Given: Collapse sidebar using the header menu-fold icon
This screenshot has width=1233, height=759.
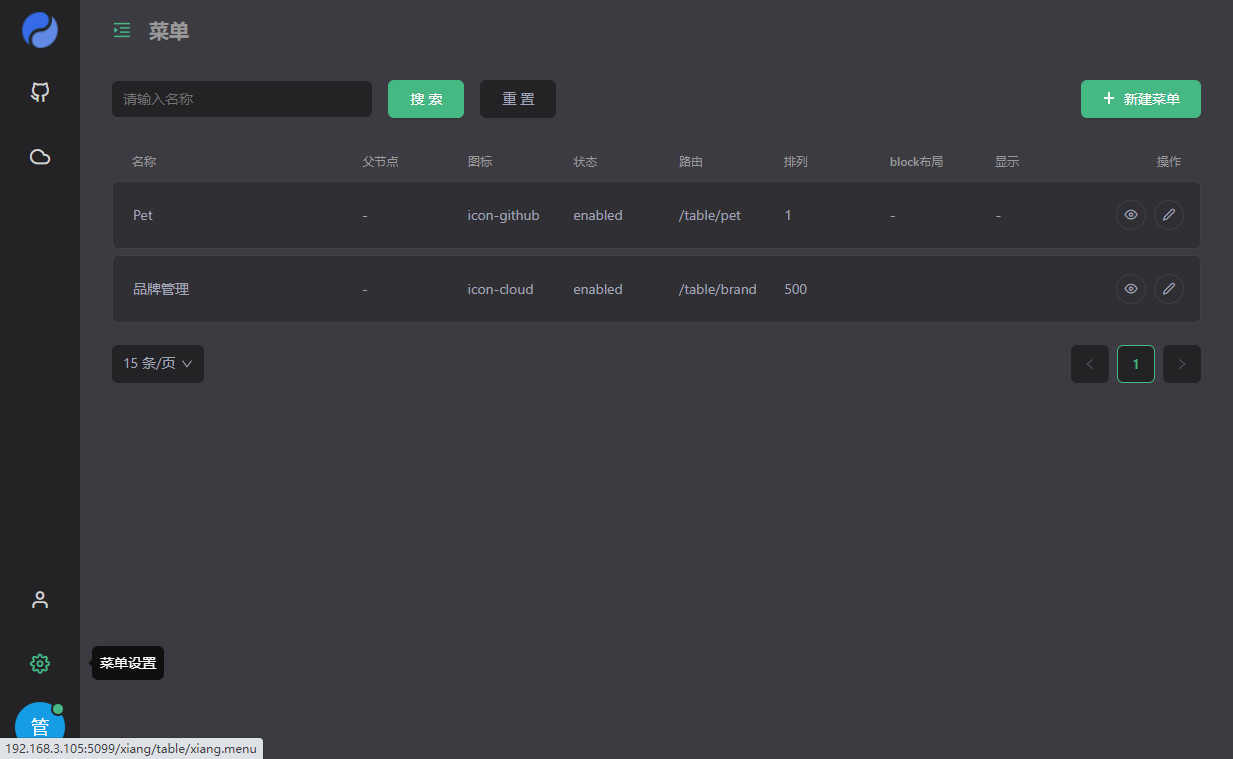Looking at the screenshot, I should pyautogui.click(x=122, y=31).
